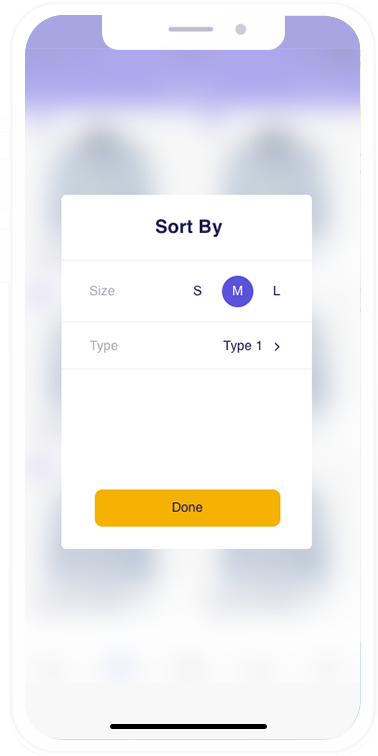Tap the speaker grille in the notch
378x756 pixels.
click(190, 29)
